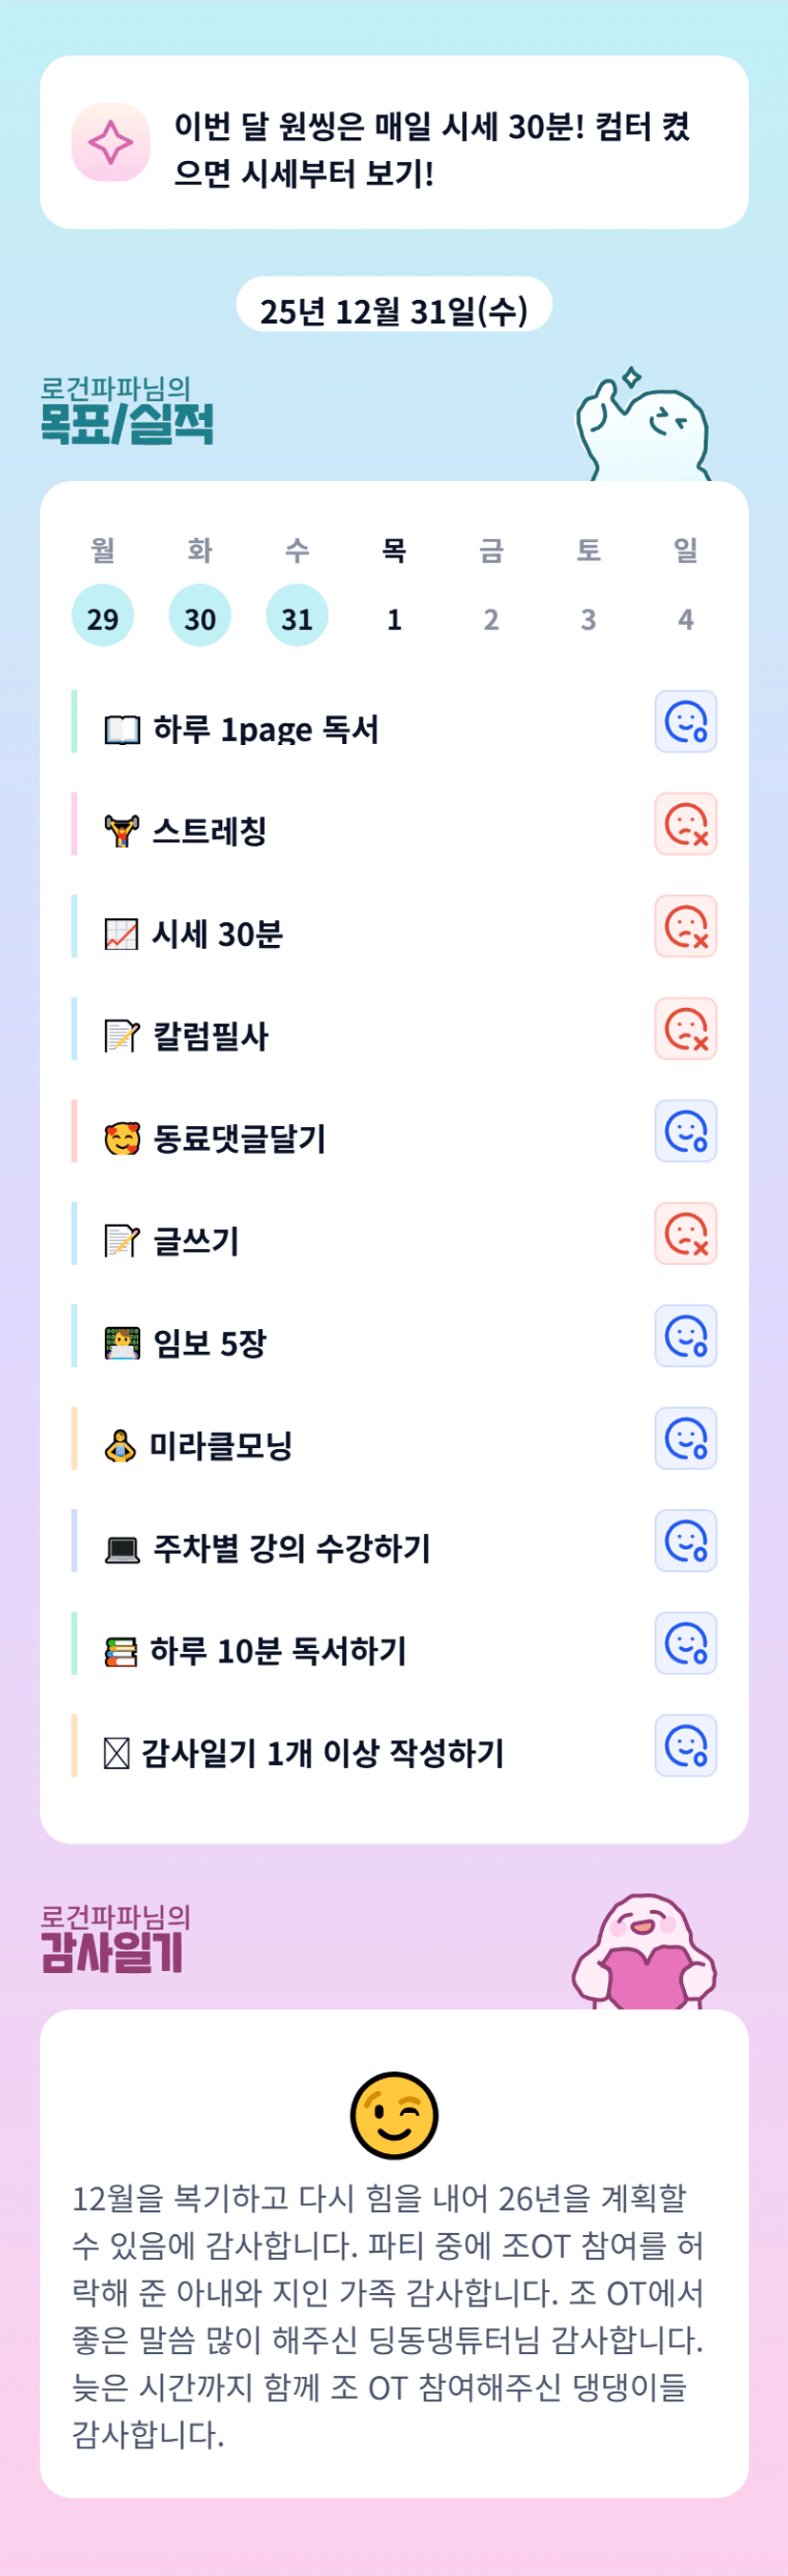Toggle status for 하루 1page 독서
This screenshot has width=788, height=2576.
tap(685, 721)
